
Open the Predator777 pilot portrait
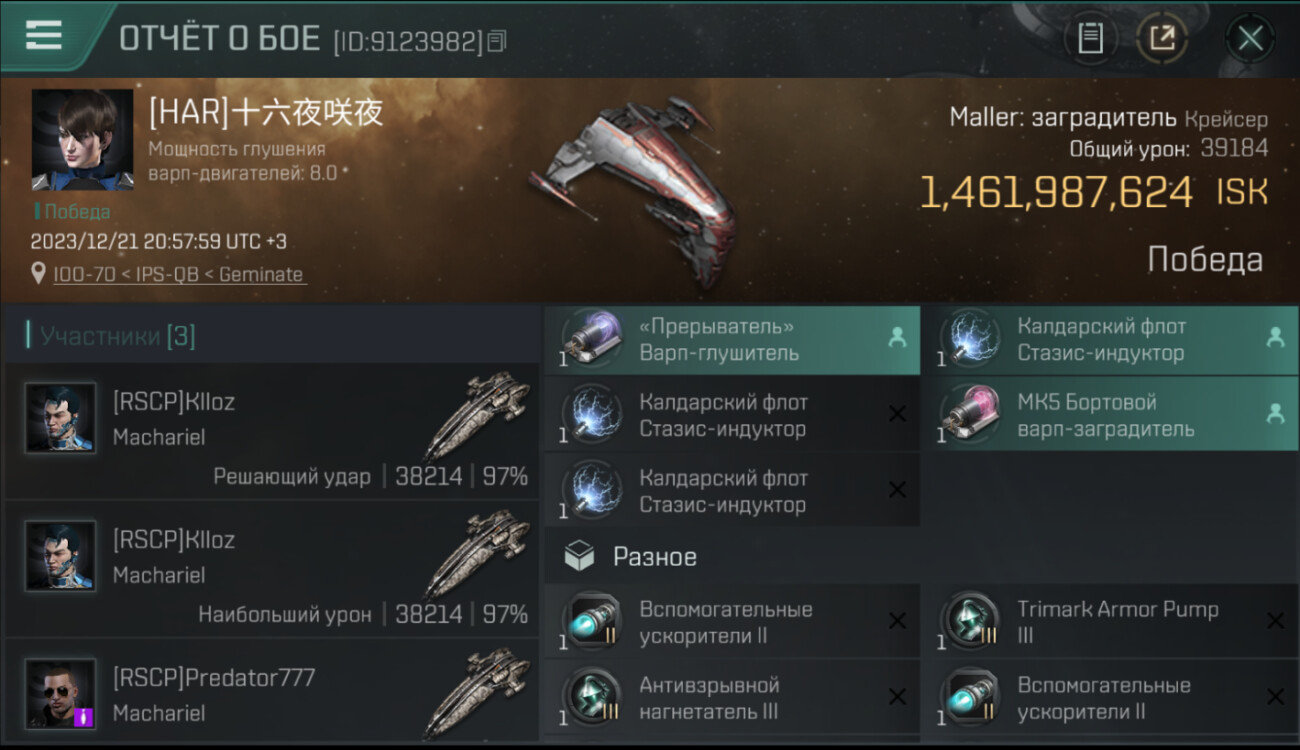[x=61, y=693]
